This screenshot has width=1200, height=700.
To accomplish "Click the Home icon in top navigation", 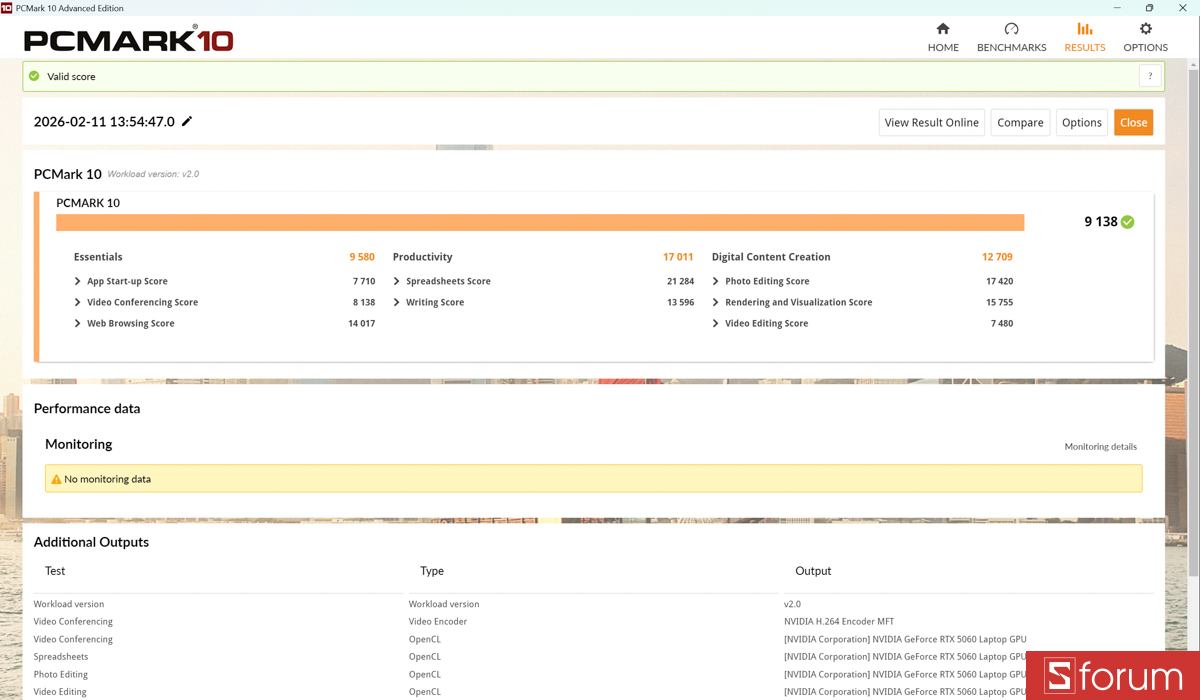I will [x=942, y=29].
